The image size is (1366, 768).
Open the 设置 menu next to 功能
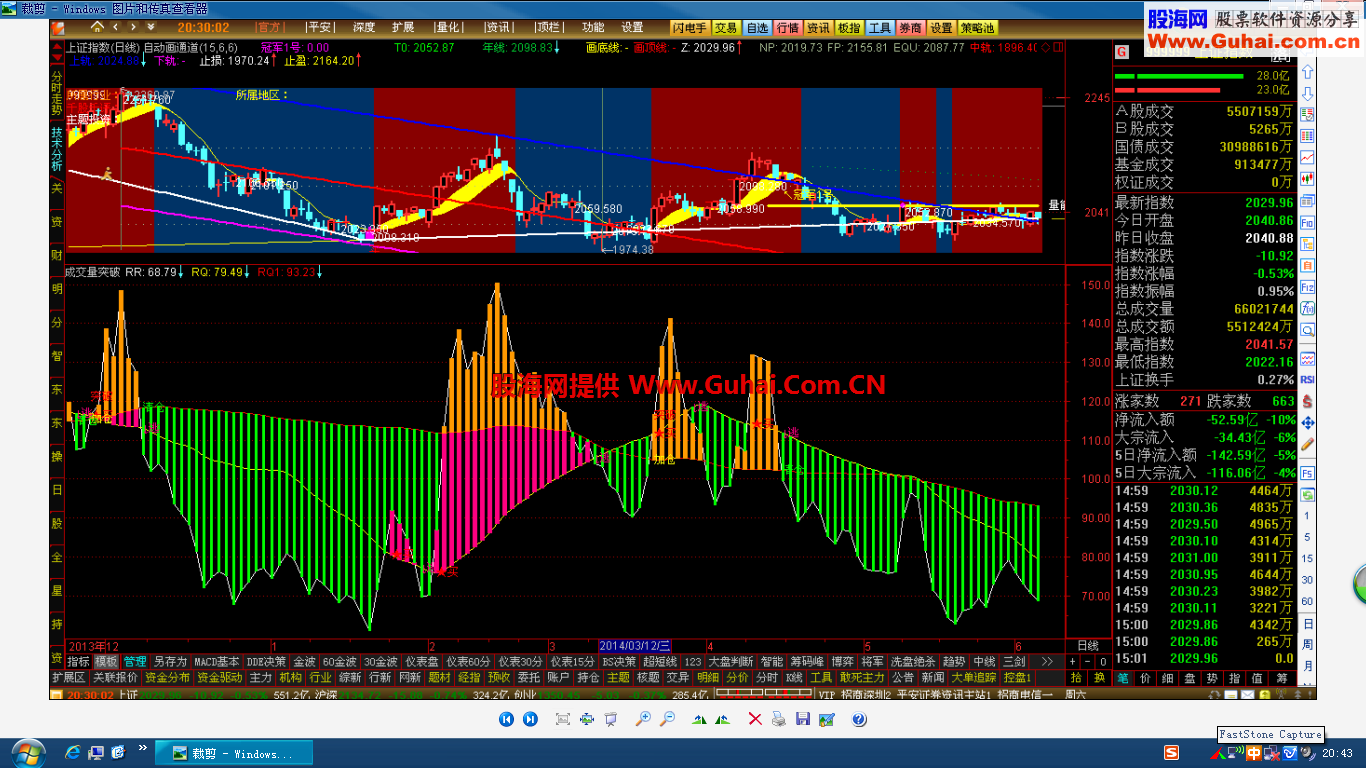(x=632, y=27)
